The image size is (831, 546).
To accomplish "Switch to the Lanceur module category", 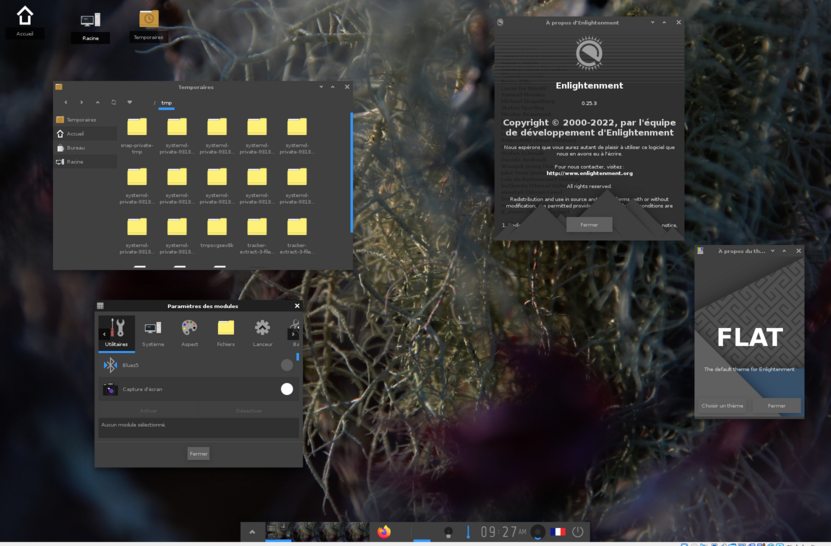I will tap(262, 333).
